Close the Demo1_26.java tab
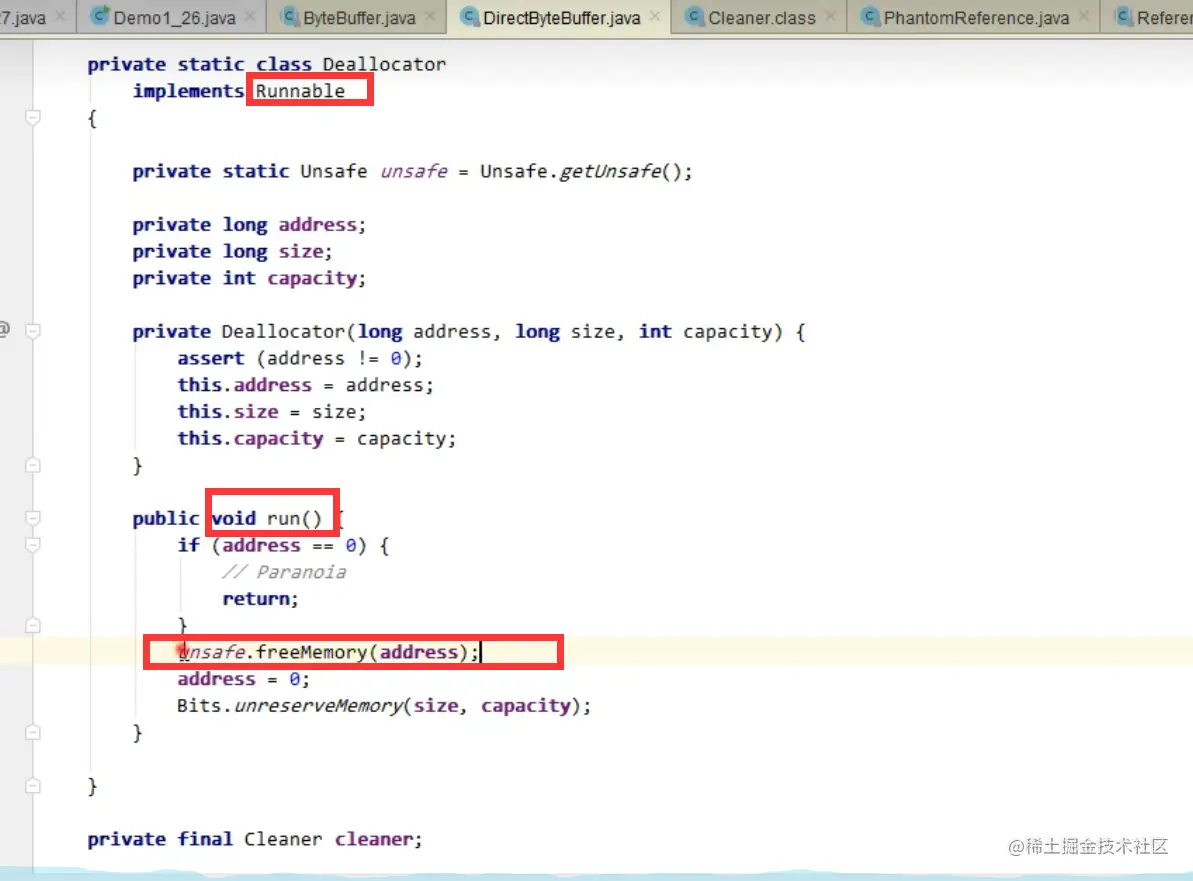This screenshot has width=1193, height=881. pos(250,16)
